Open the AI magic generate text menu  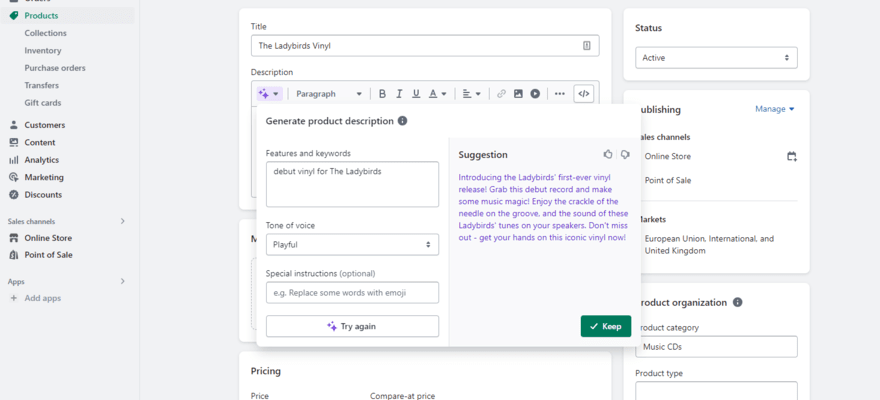[x=269, y=94]
